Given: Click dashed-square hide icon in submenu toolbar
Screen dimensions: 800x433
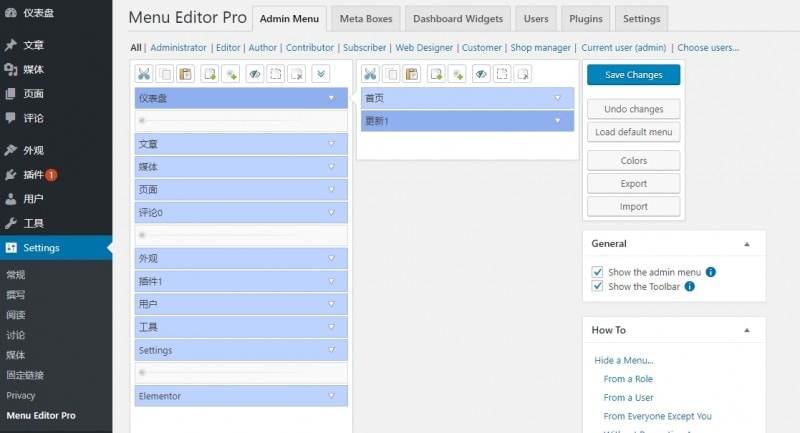Looking at the screenshot, I should (502, 74).
